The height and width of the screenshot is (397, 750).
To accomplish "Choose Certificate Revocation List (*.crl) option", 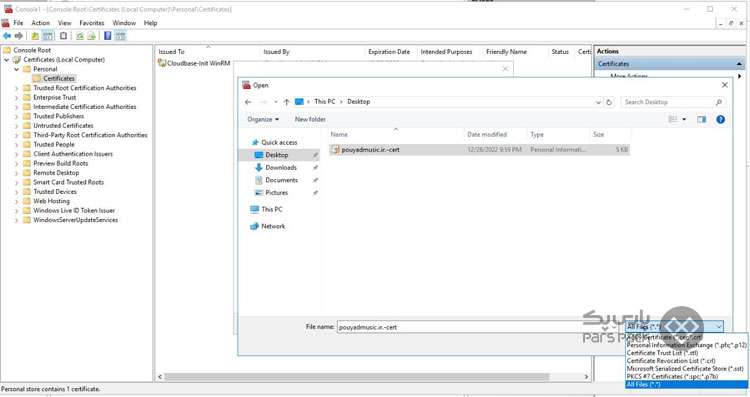I will click(686, 361).
